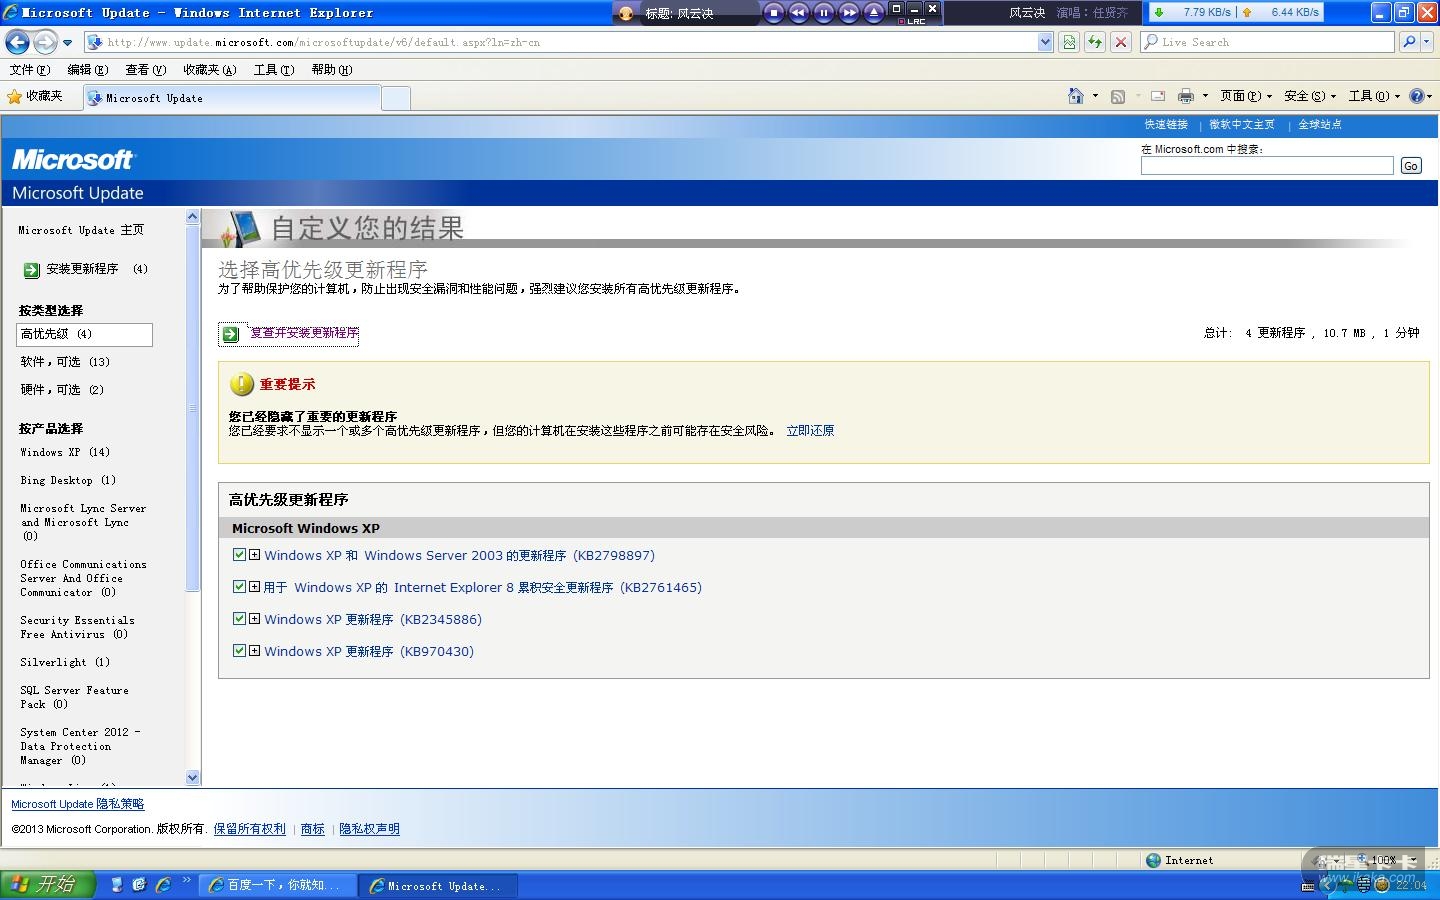Click the red stop loading icon
1440x900 pixels.
pos(1121,42)
